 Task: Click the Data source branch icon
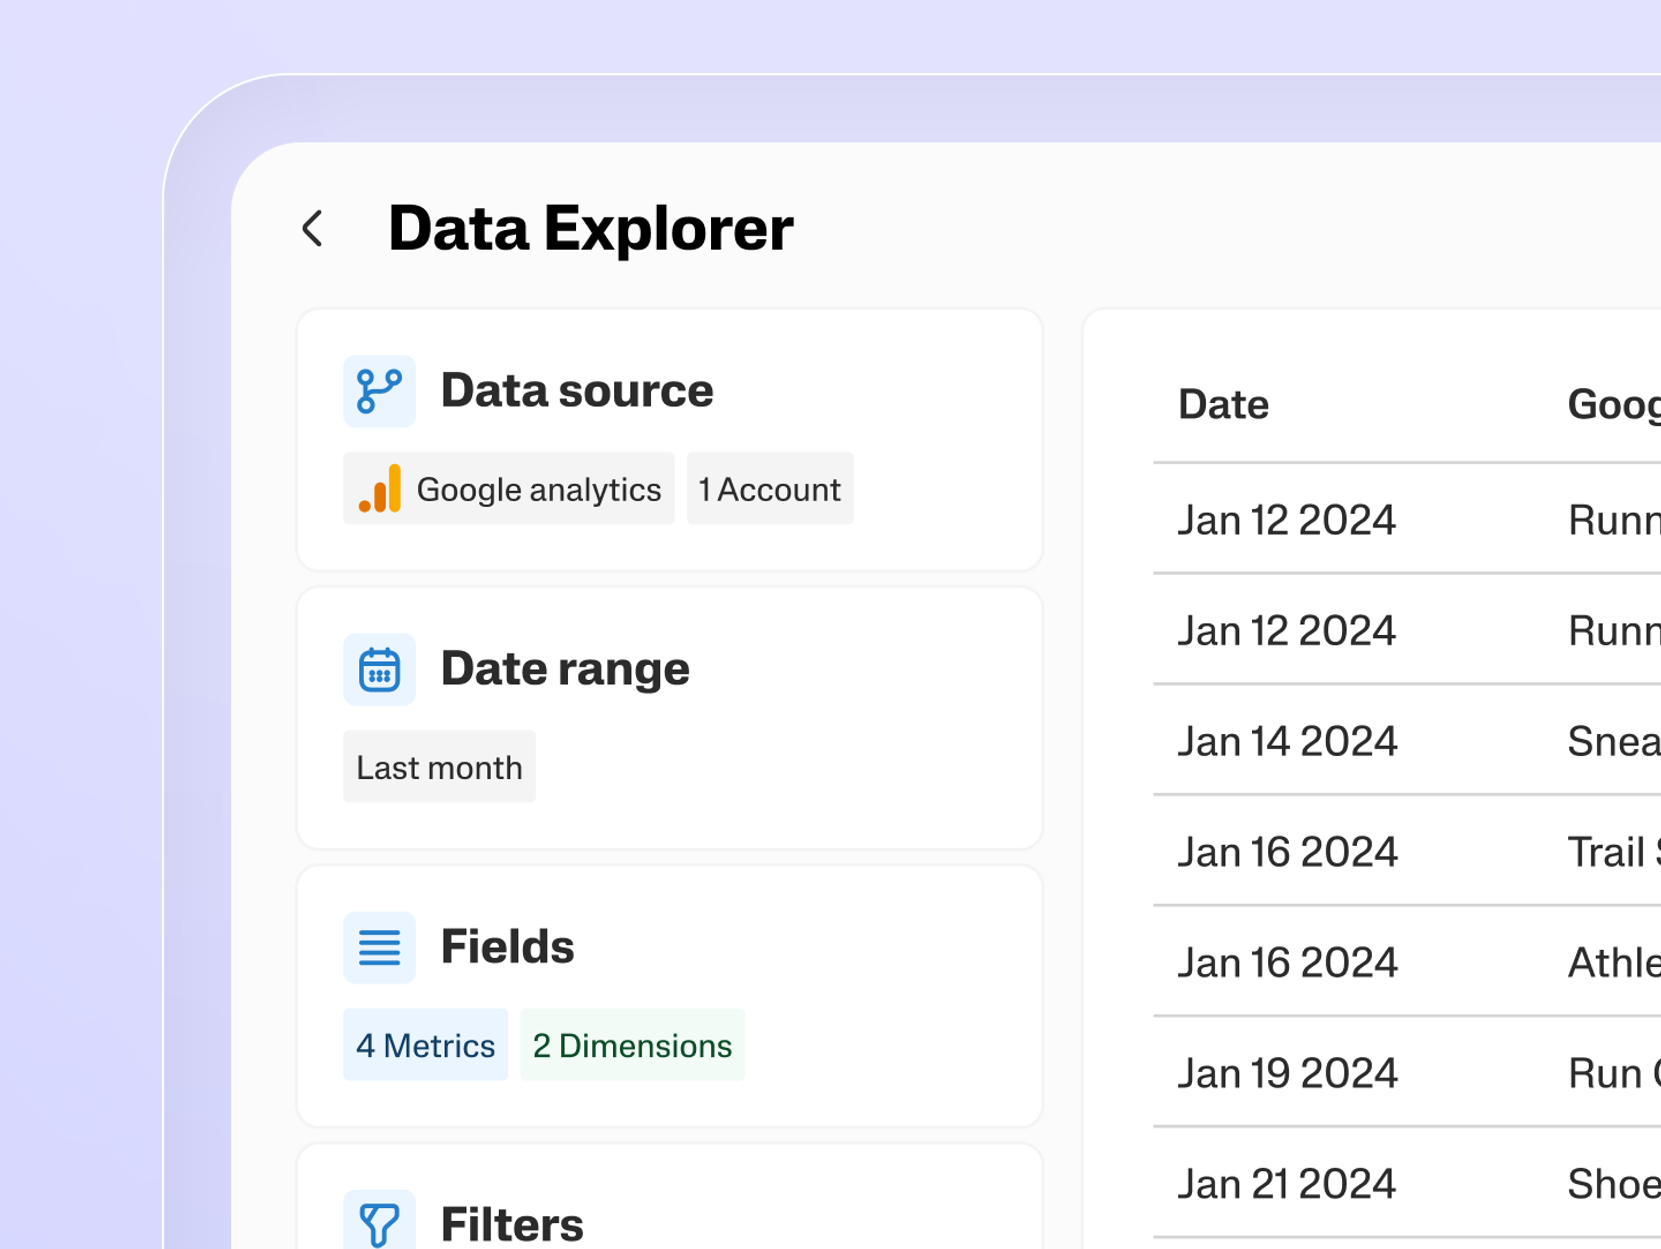coord(379,391)
